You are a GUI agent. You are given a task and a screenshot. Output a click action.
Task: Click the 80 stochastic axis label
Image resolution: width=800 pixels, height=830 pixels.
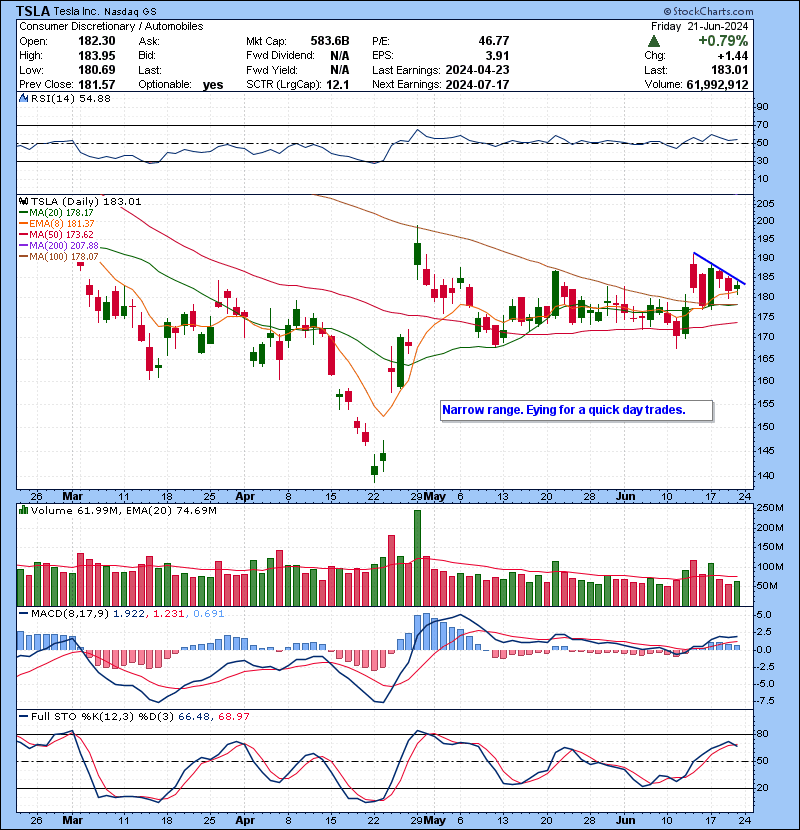762,734
